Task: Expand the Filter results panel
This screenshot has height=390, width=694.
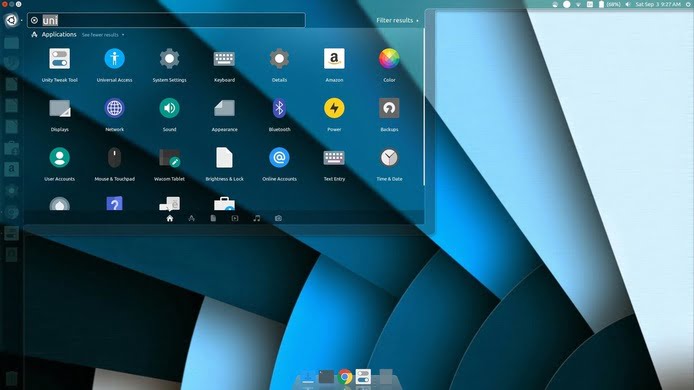Action: 397,20
